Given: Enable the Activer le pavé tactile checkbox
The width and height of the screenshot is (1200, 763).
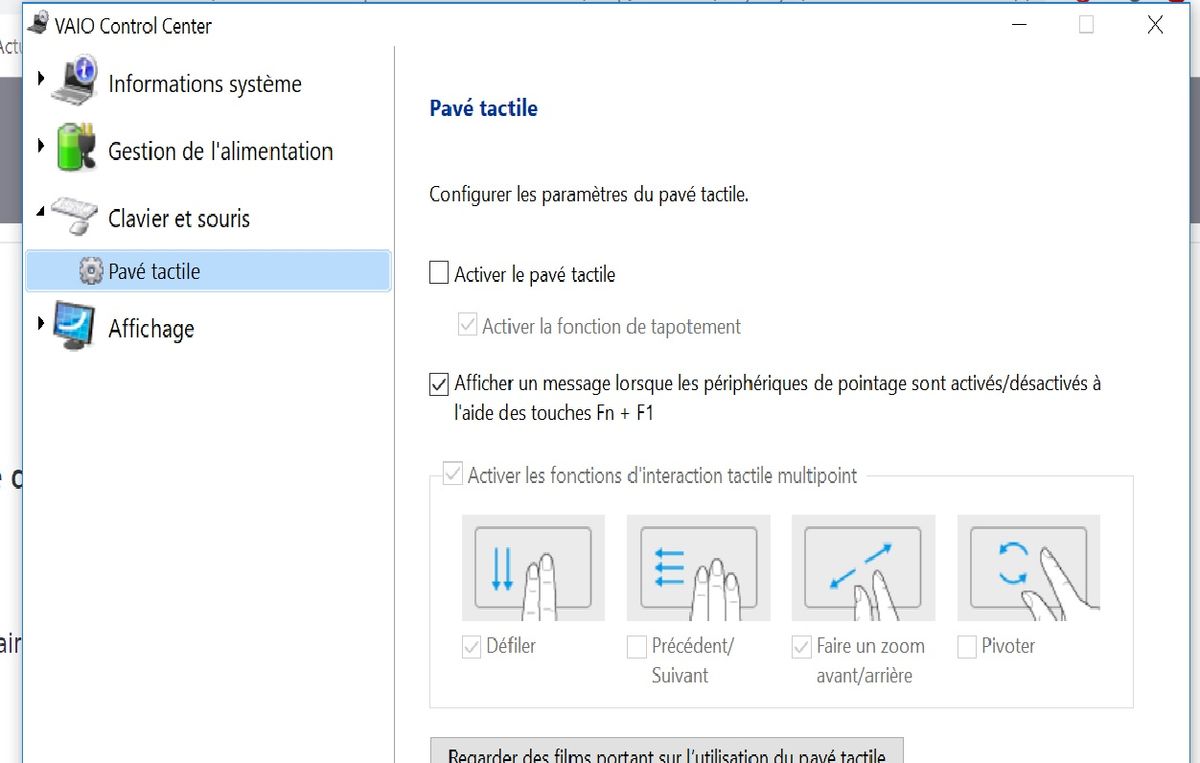Looking at the screenshot, I should pyautogui.click(x=438, y=273).
